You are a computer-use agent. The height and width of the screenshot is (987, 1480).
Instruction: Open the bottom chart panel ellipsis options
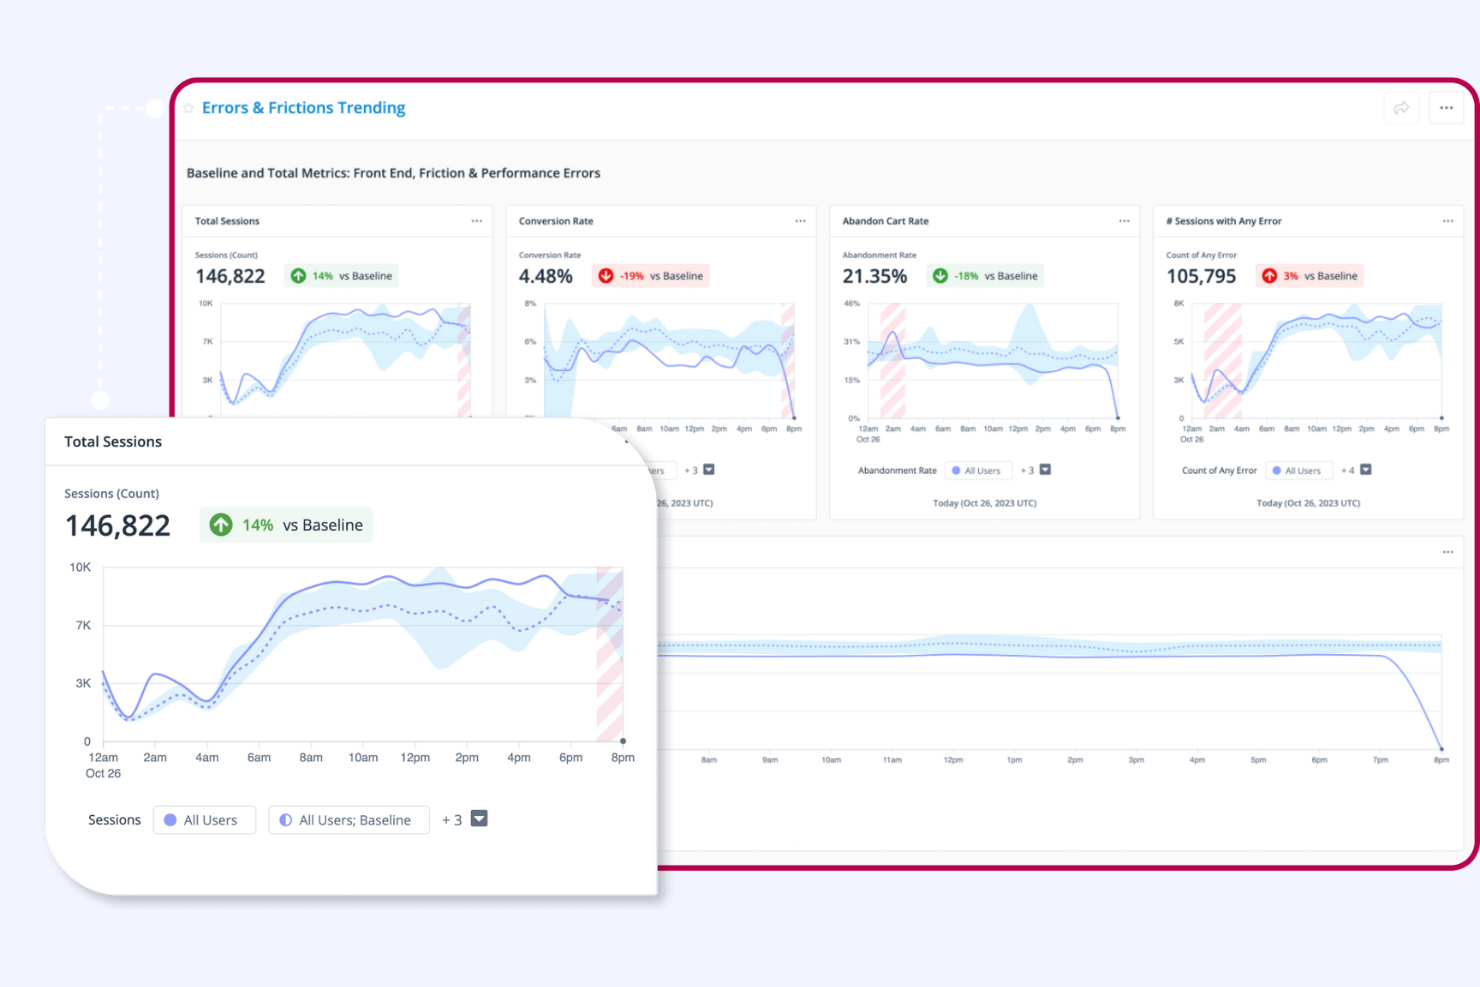point(1448,551)
